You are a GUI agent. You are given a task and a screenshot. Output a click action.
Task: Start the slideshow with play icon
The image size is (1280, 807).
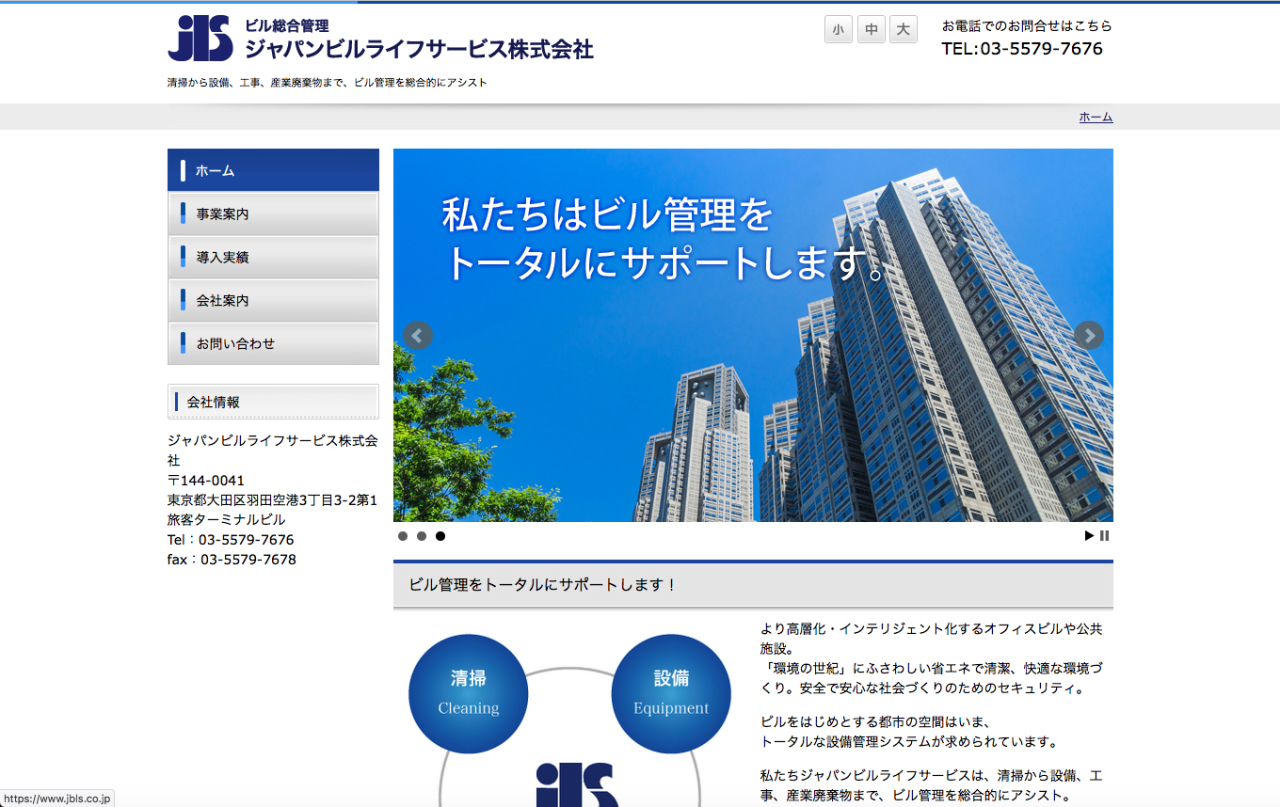(x=1089, y=536)
